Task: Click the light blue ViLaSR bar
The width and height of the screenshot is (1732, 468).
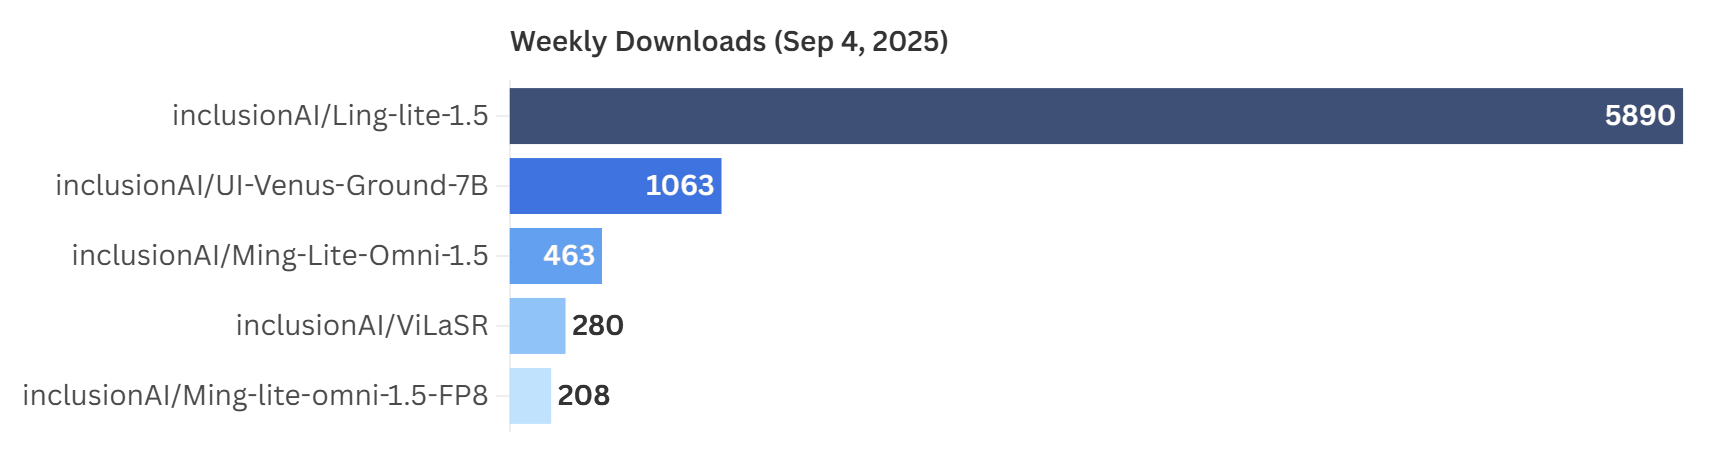Action: pos(537,326)
